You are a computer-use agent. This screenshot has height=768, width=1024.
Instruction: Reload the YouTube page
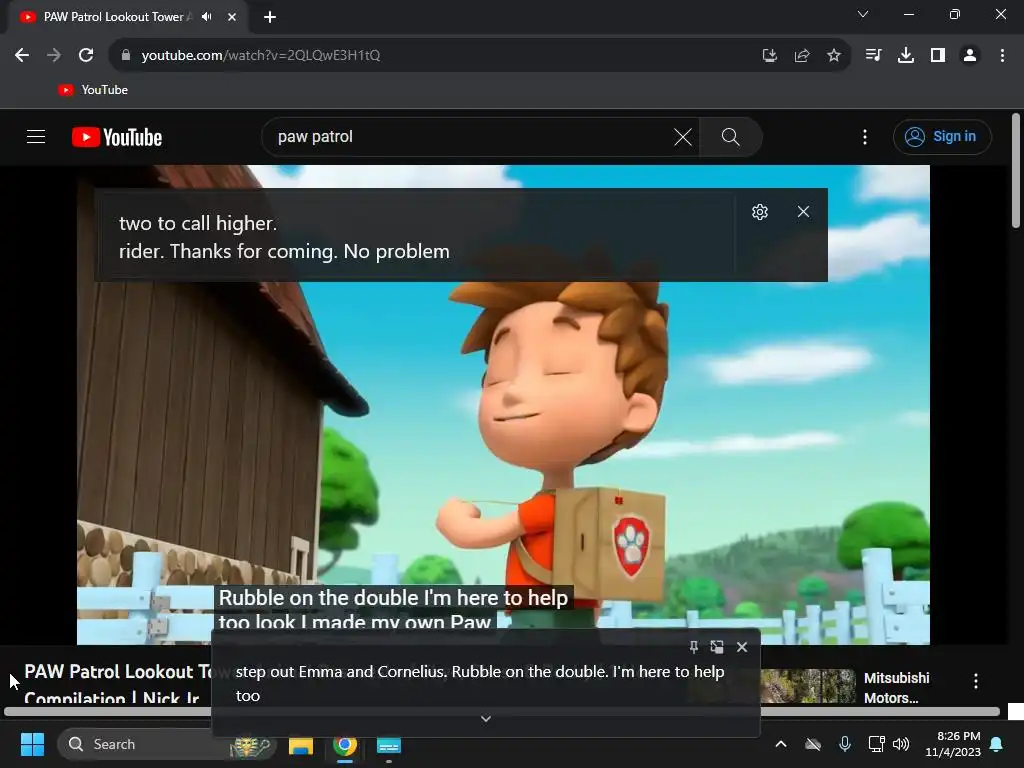click(86, 56)
